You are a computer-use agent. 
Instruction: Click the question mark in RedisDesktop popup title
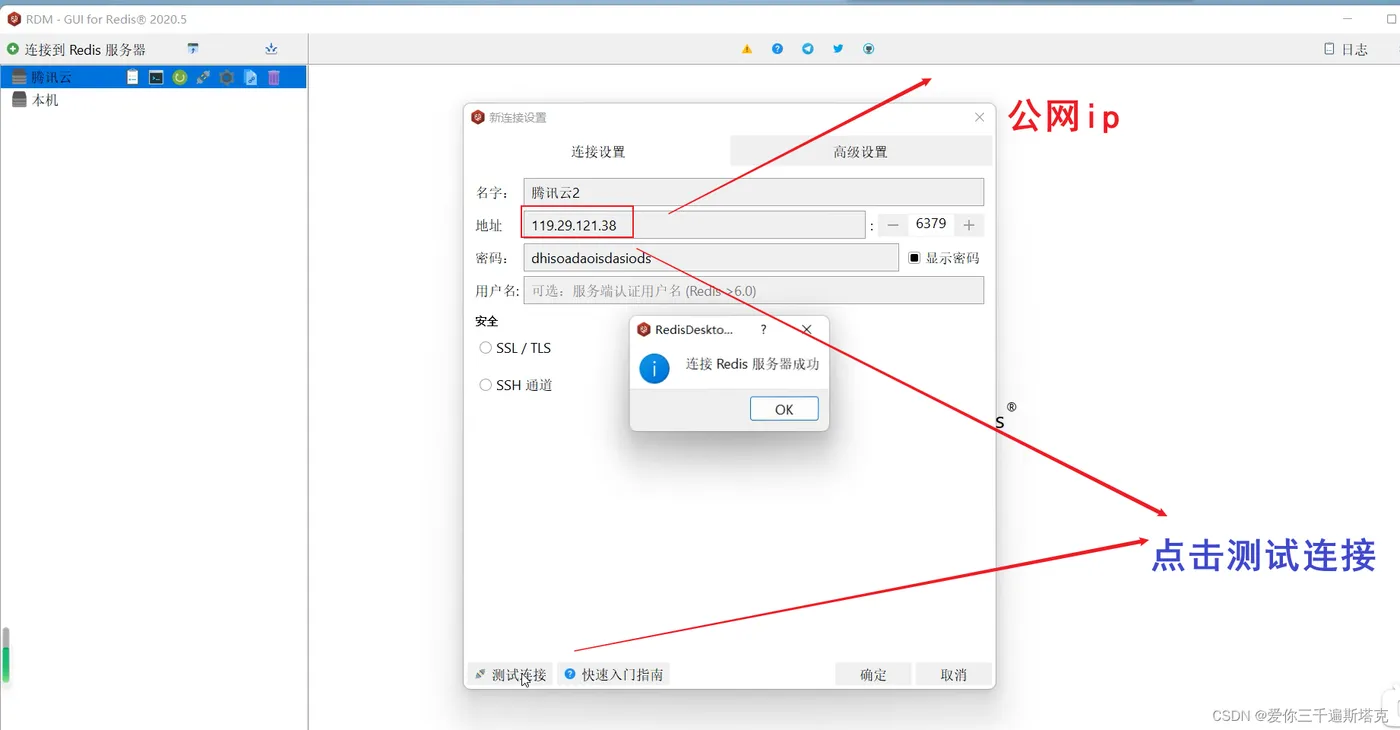[x=764, y=329]
